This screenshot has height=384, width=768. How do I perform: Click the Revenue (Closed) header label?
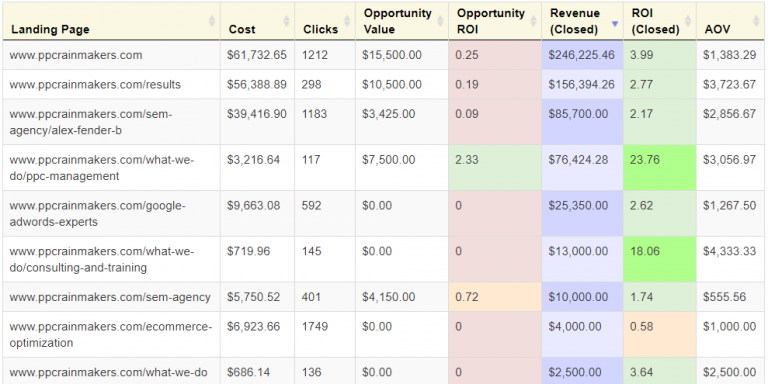coord(575,21)
